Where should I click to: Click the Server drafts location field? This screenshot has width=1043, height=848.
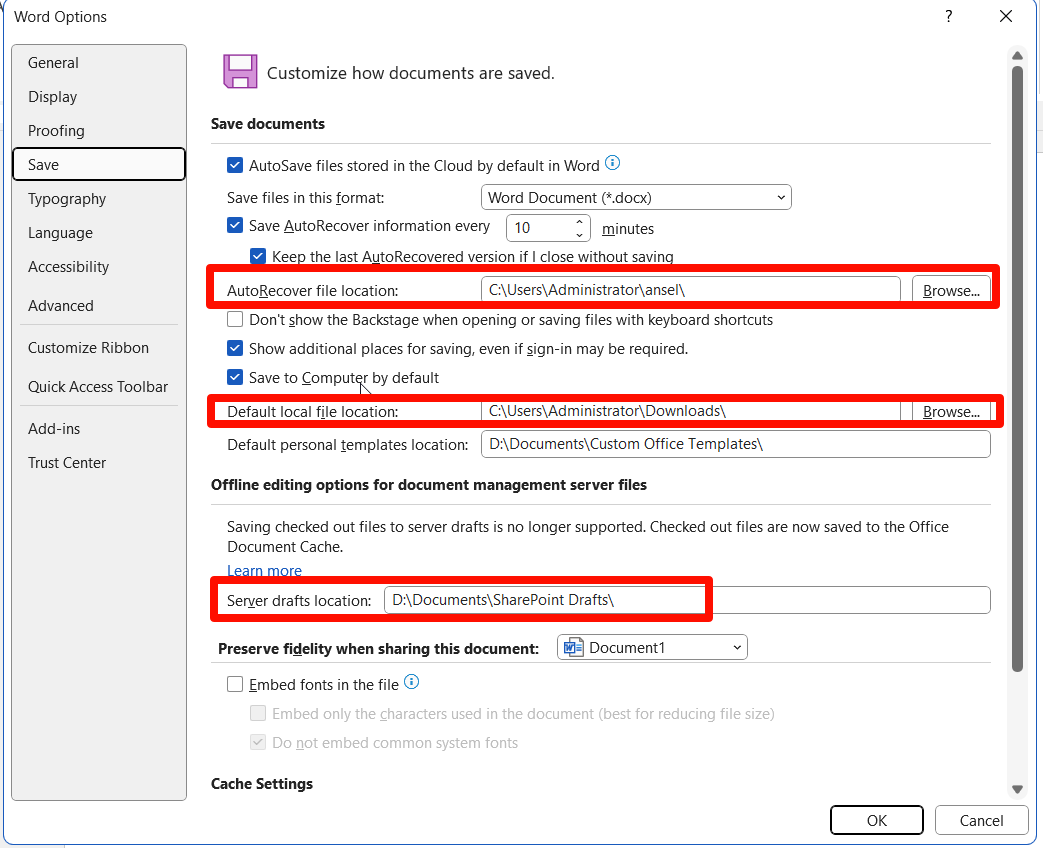click(x=687, y=600)
